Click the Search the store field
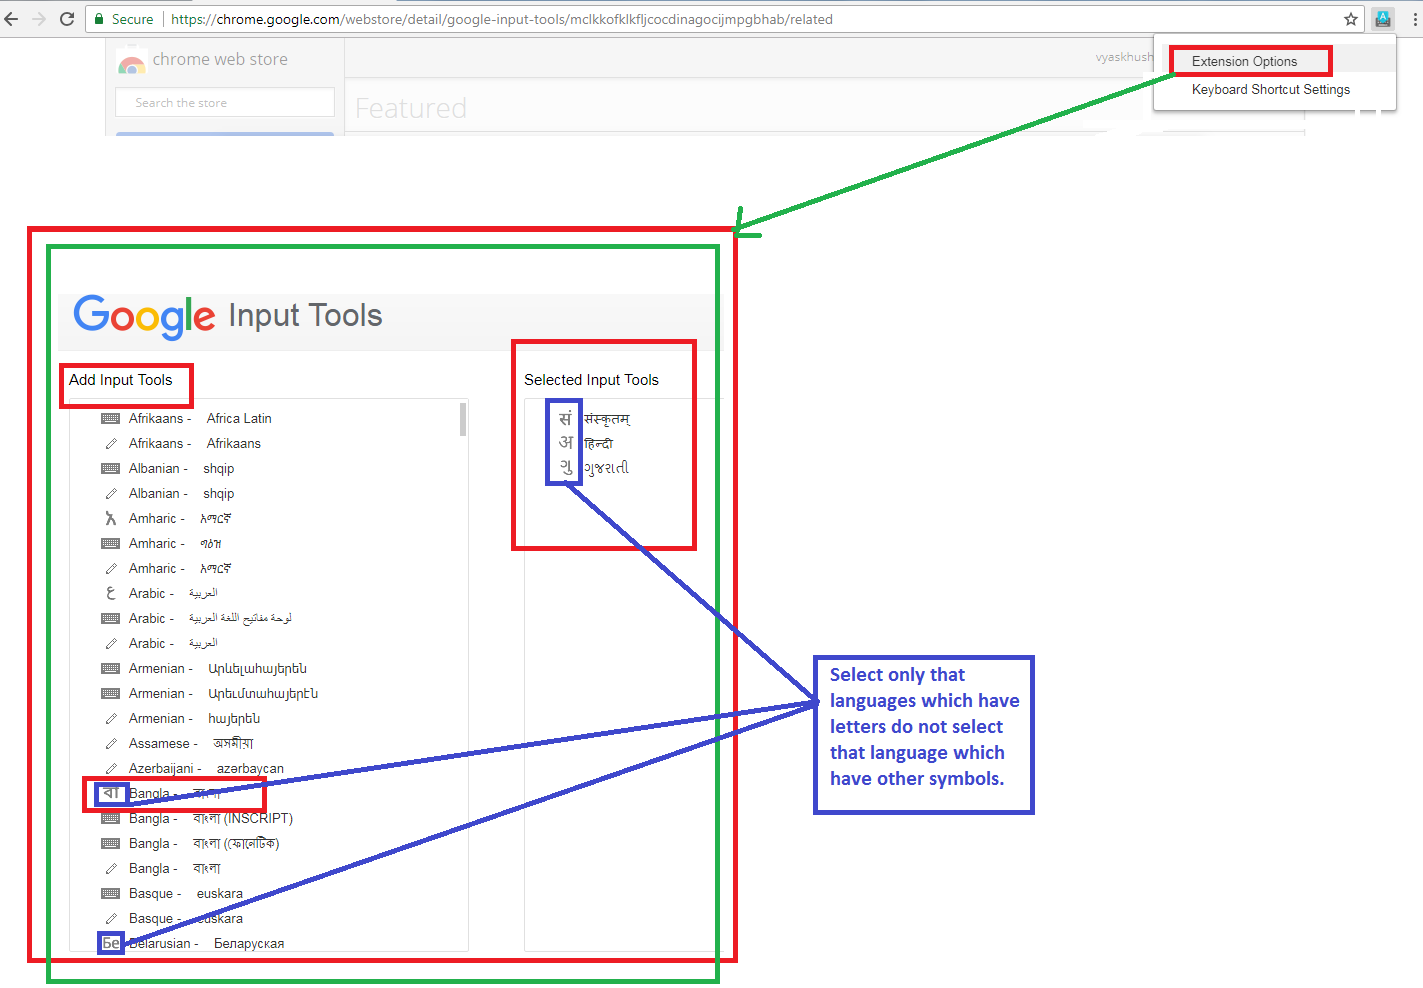1423x988 pixels. tap(225, 102)
